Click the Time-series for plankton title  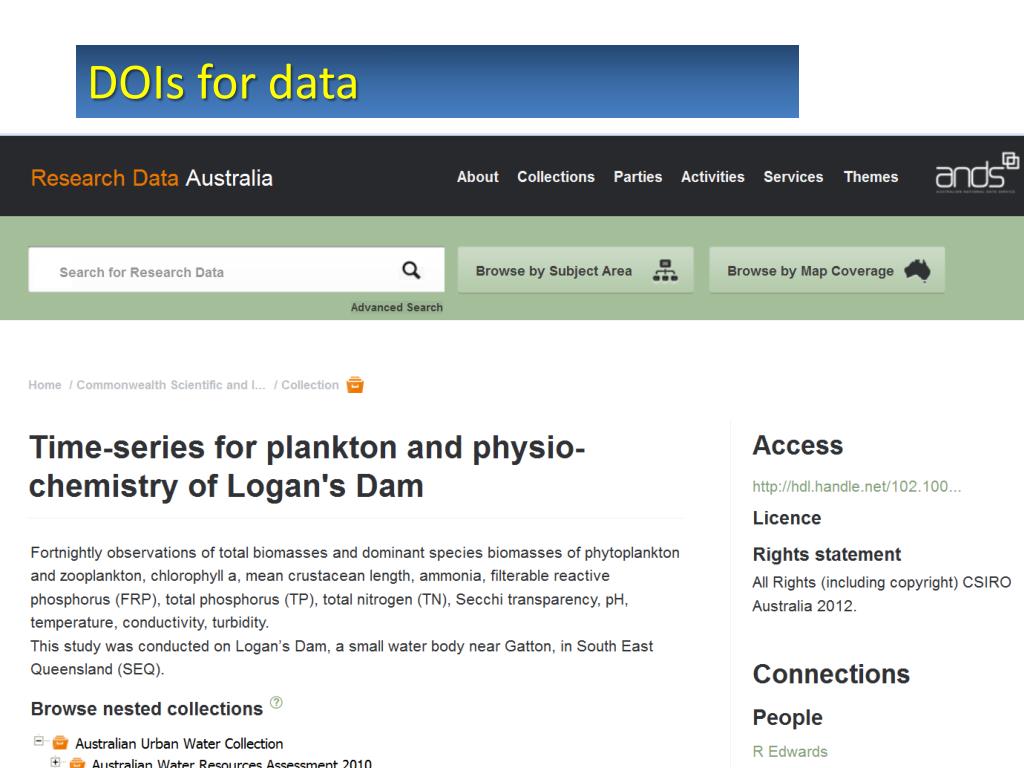tap(307, 466)
